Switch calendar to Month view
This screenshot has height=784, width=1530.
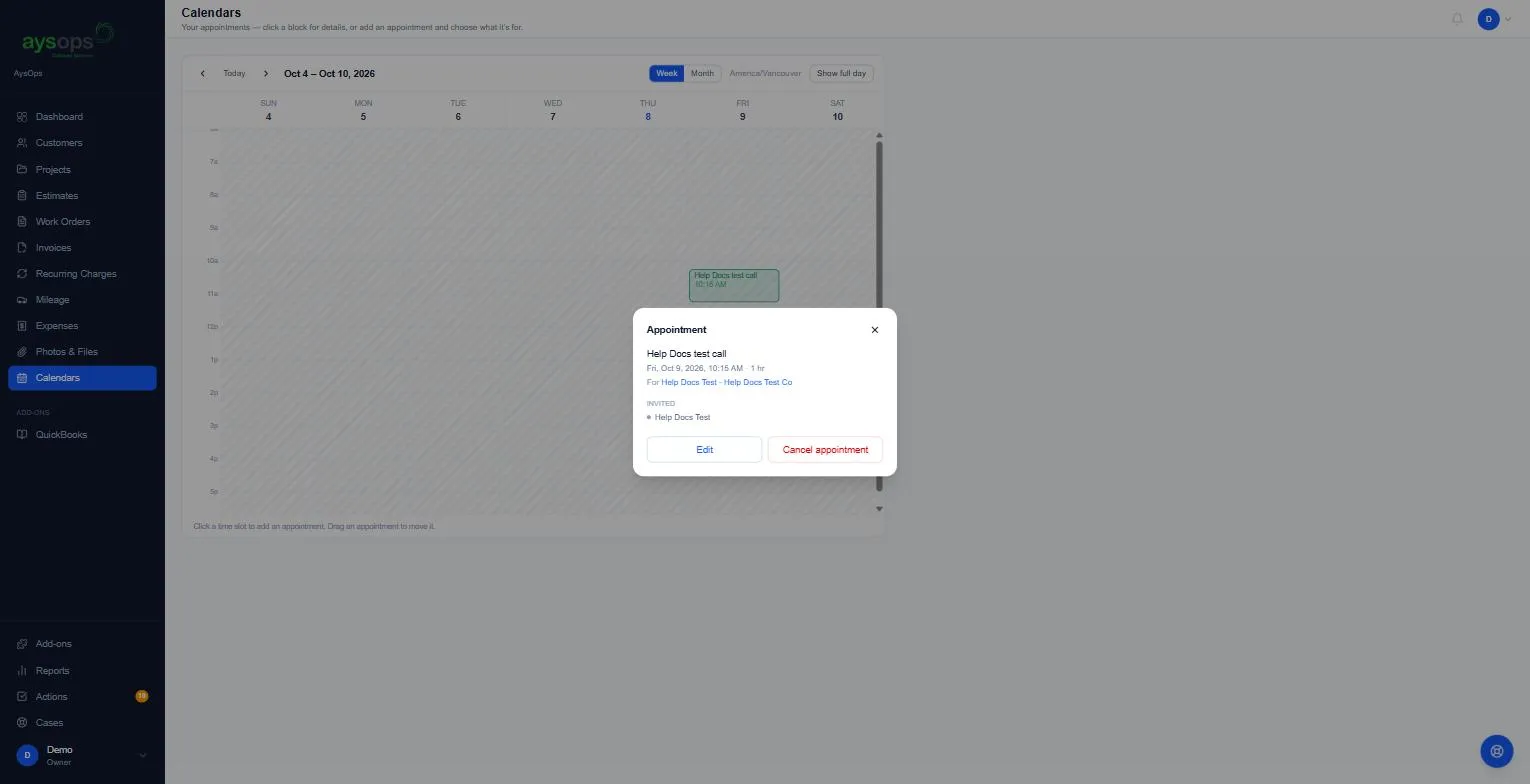[702, 74]
